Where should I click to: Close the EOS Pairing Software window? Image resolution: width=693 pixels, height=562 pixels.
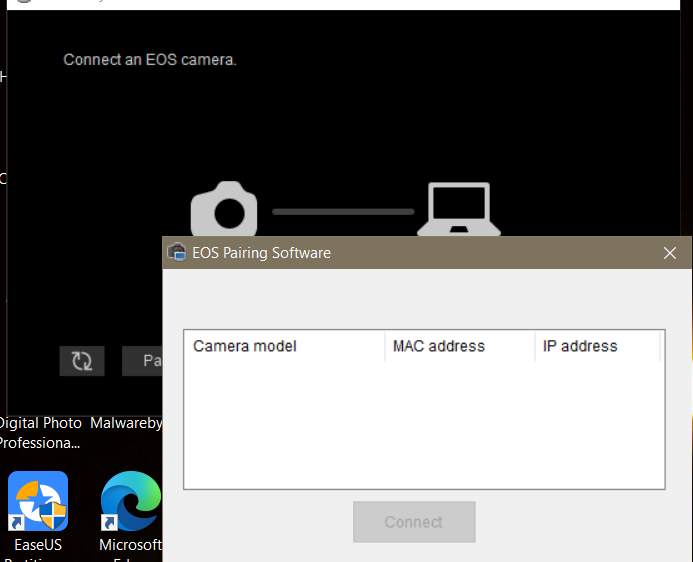[670, 253]
